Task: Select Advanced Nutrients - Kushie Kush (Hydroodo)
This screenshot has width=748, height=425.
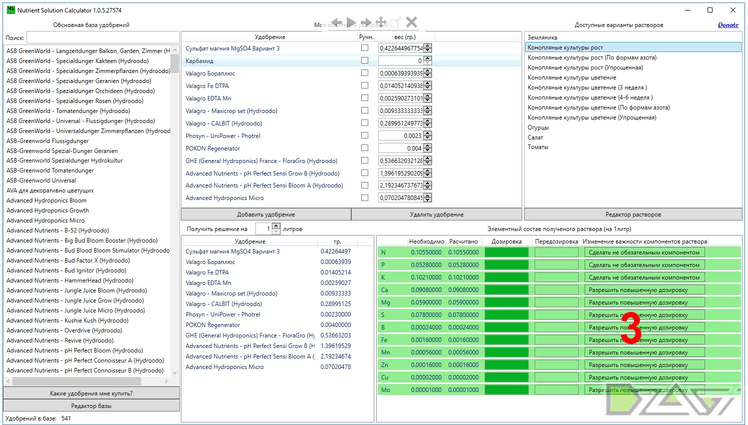Action: 67,320
